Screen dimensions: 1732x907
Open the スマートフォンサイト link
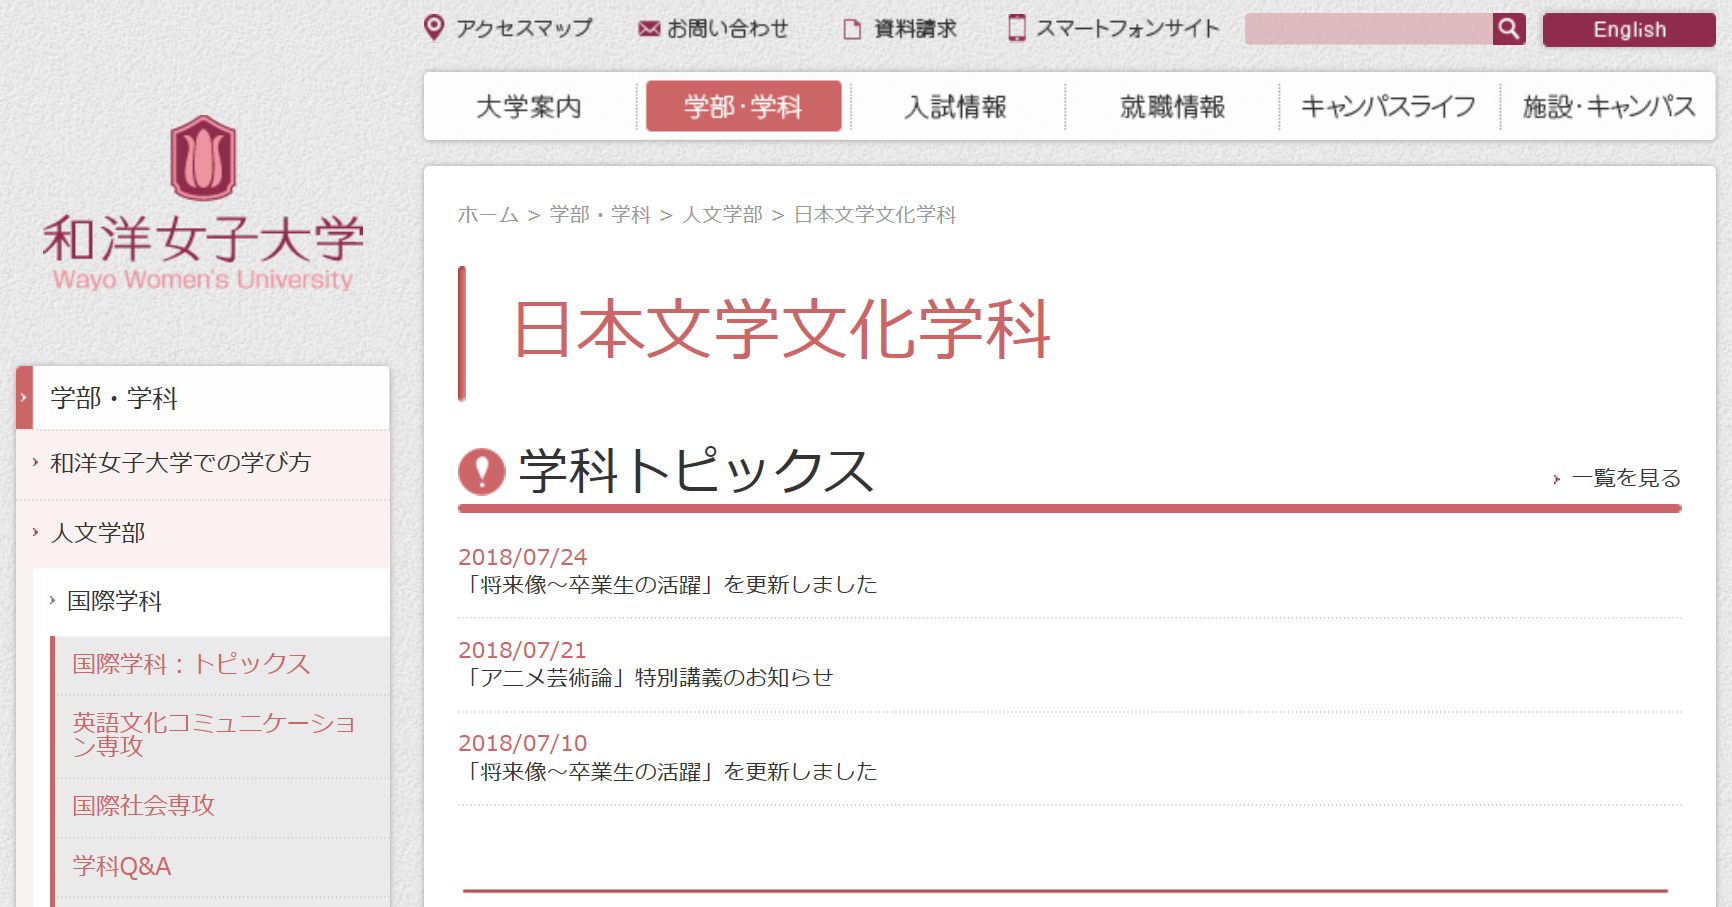pos(1127,28)
